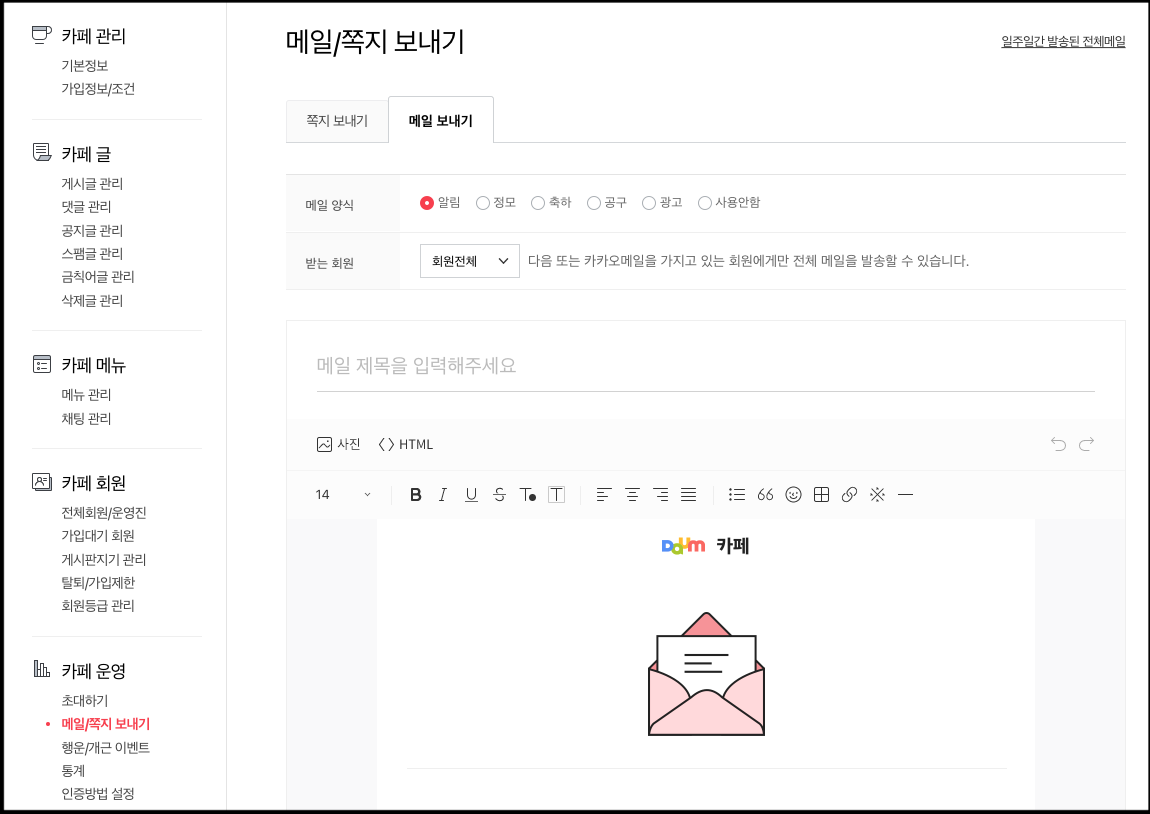Open 전체회원/운영진 list

103,513
